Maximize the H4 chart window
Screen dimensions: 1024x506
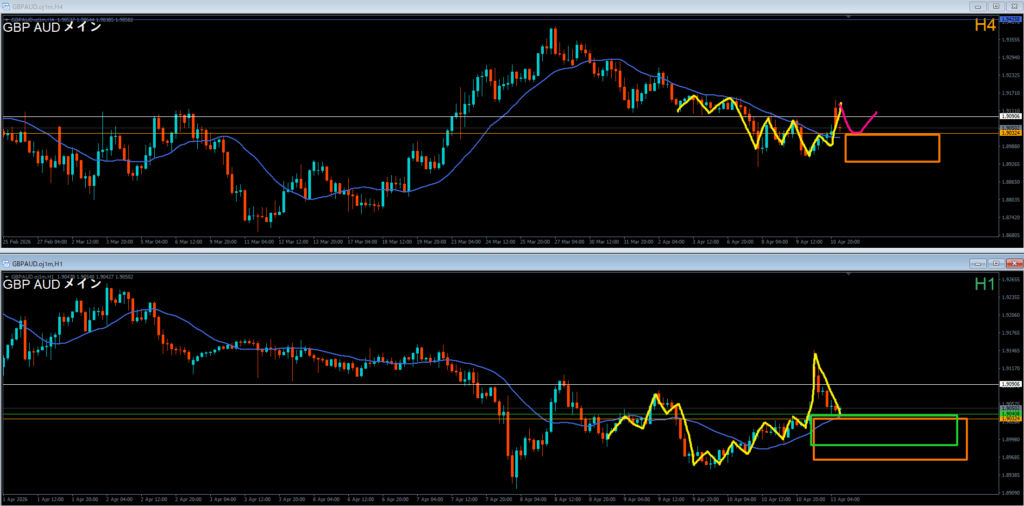pos(995,6)
